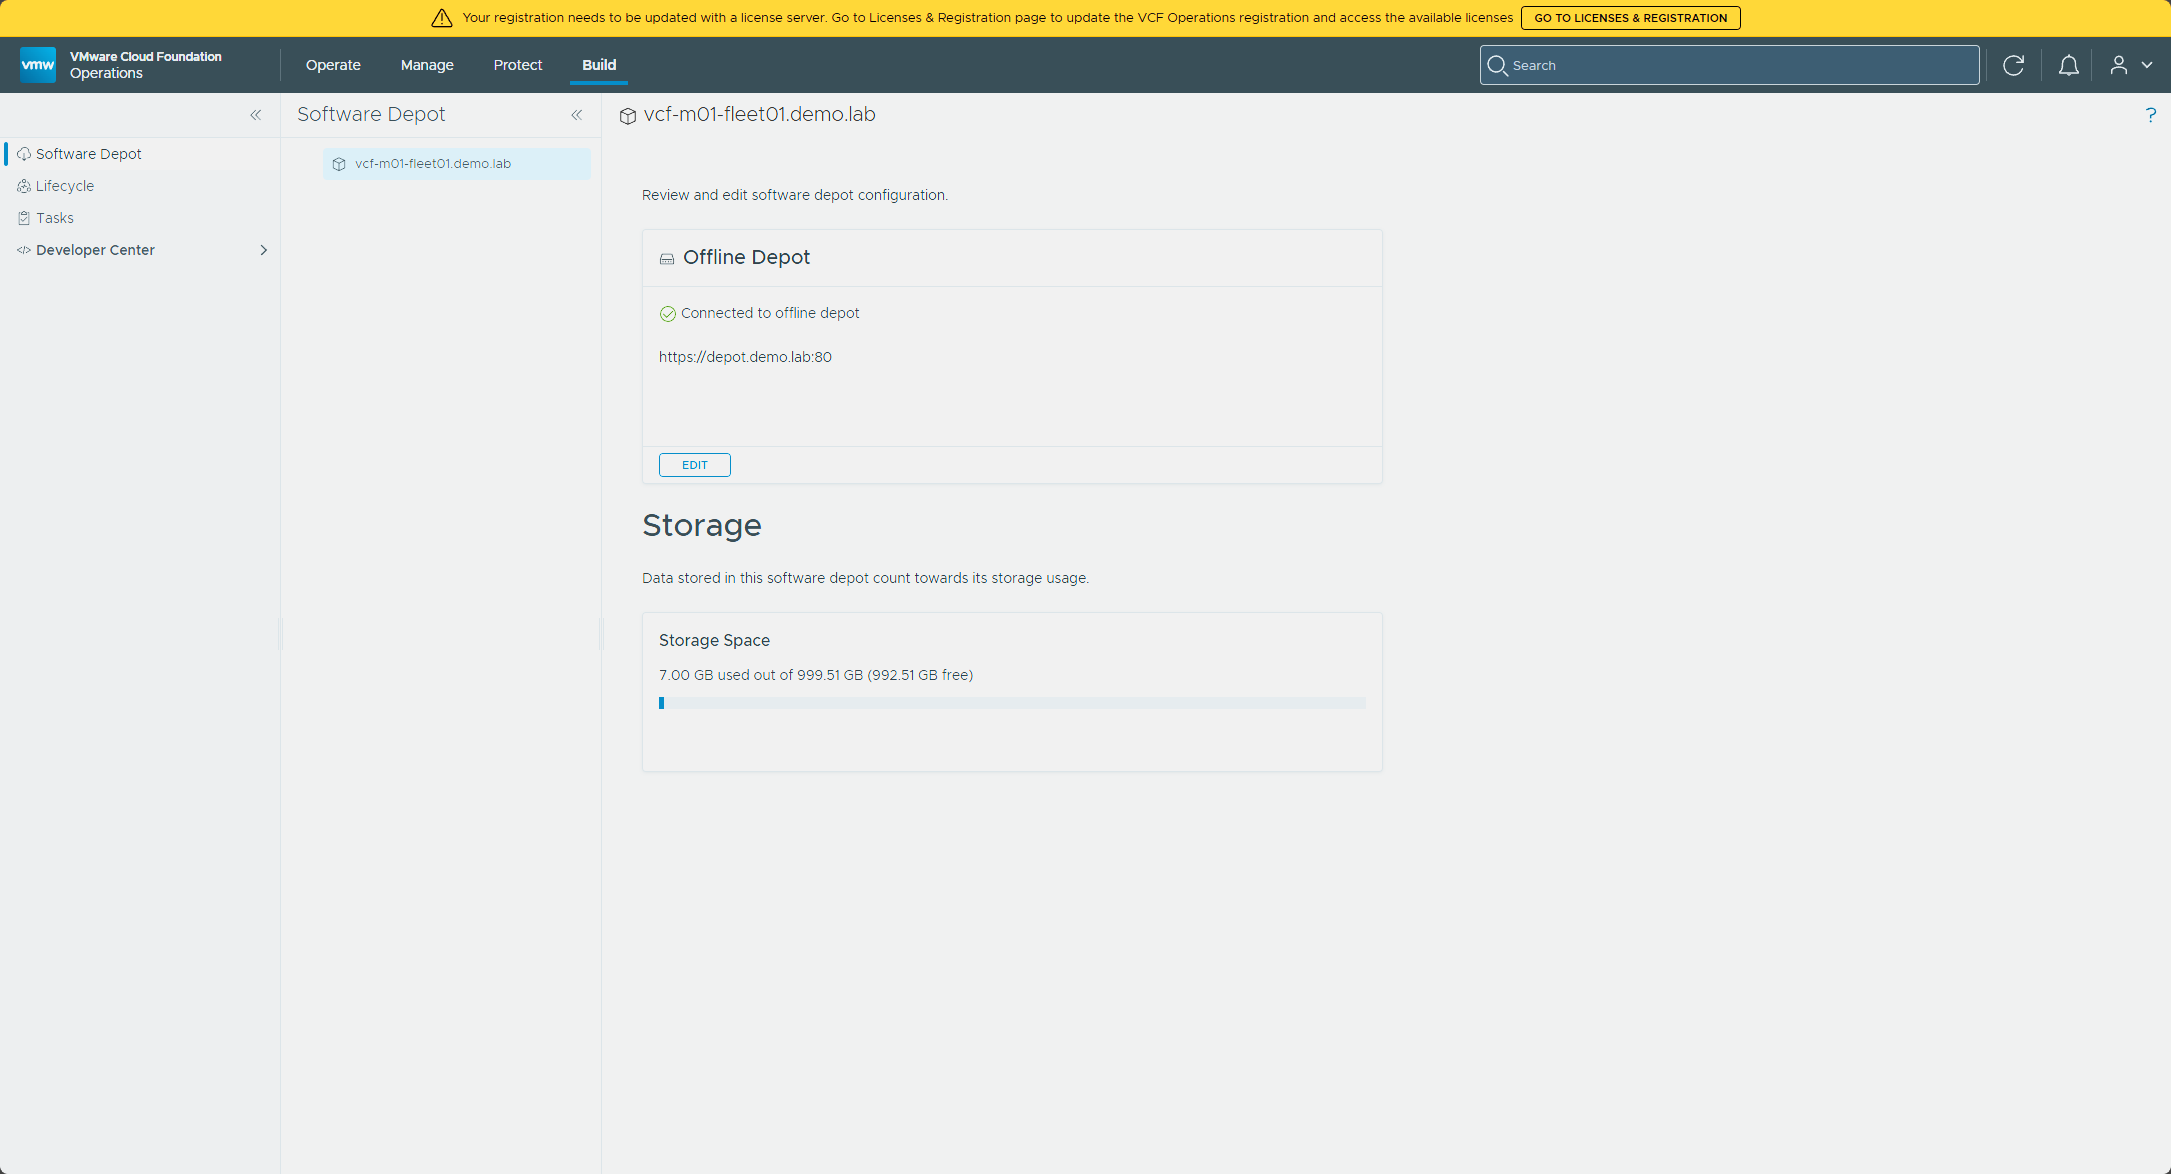Click the 'Offline Depot' card title
This screenshot has width=2171, height=1174.
pos(746,257)
